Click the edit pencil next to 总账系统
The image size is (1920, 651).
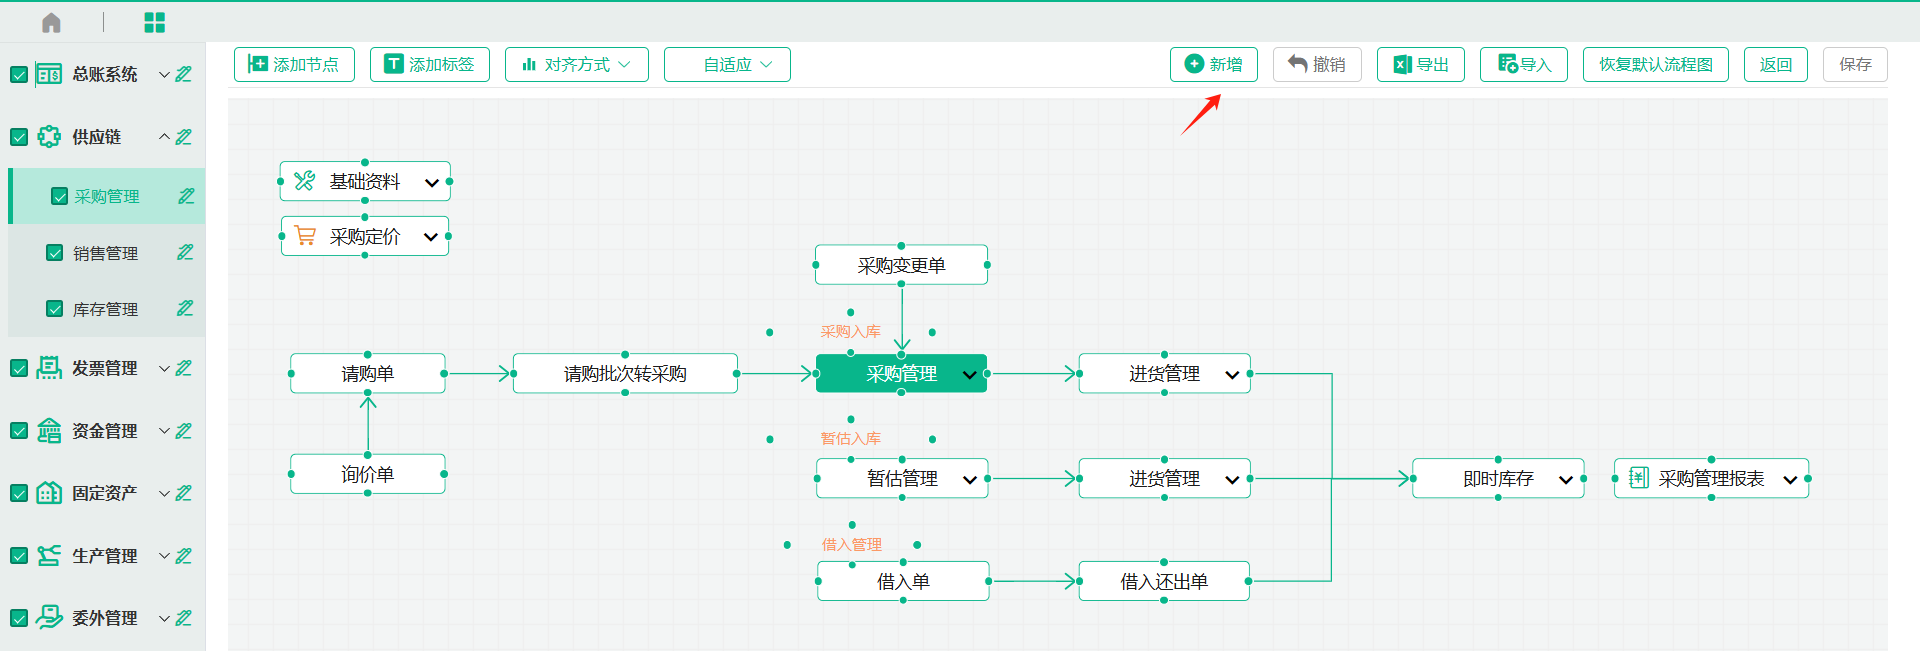(x=183, y=74)
